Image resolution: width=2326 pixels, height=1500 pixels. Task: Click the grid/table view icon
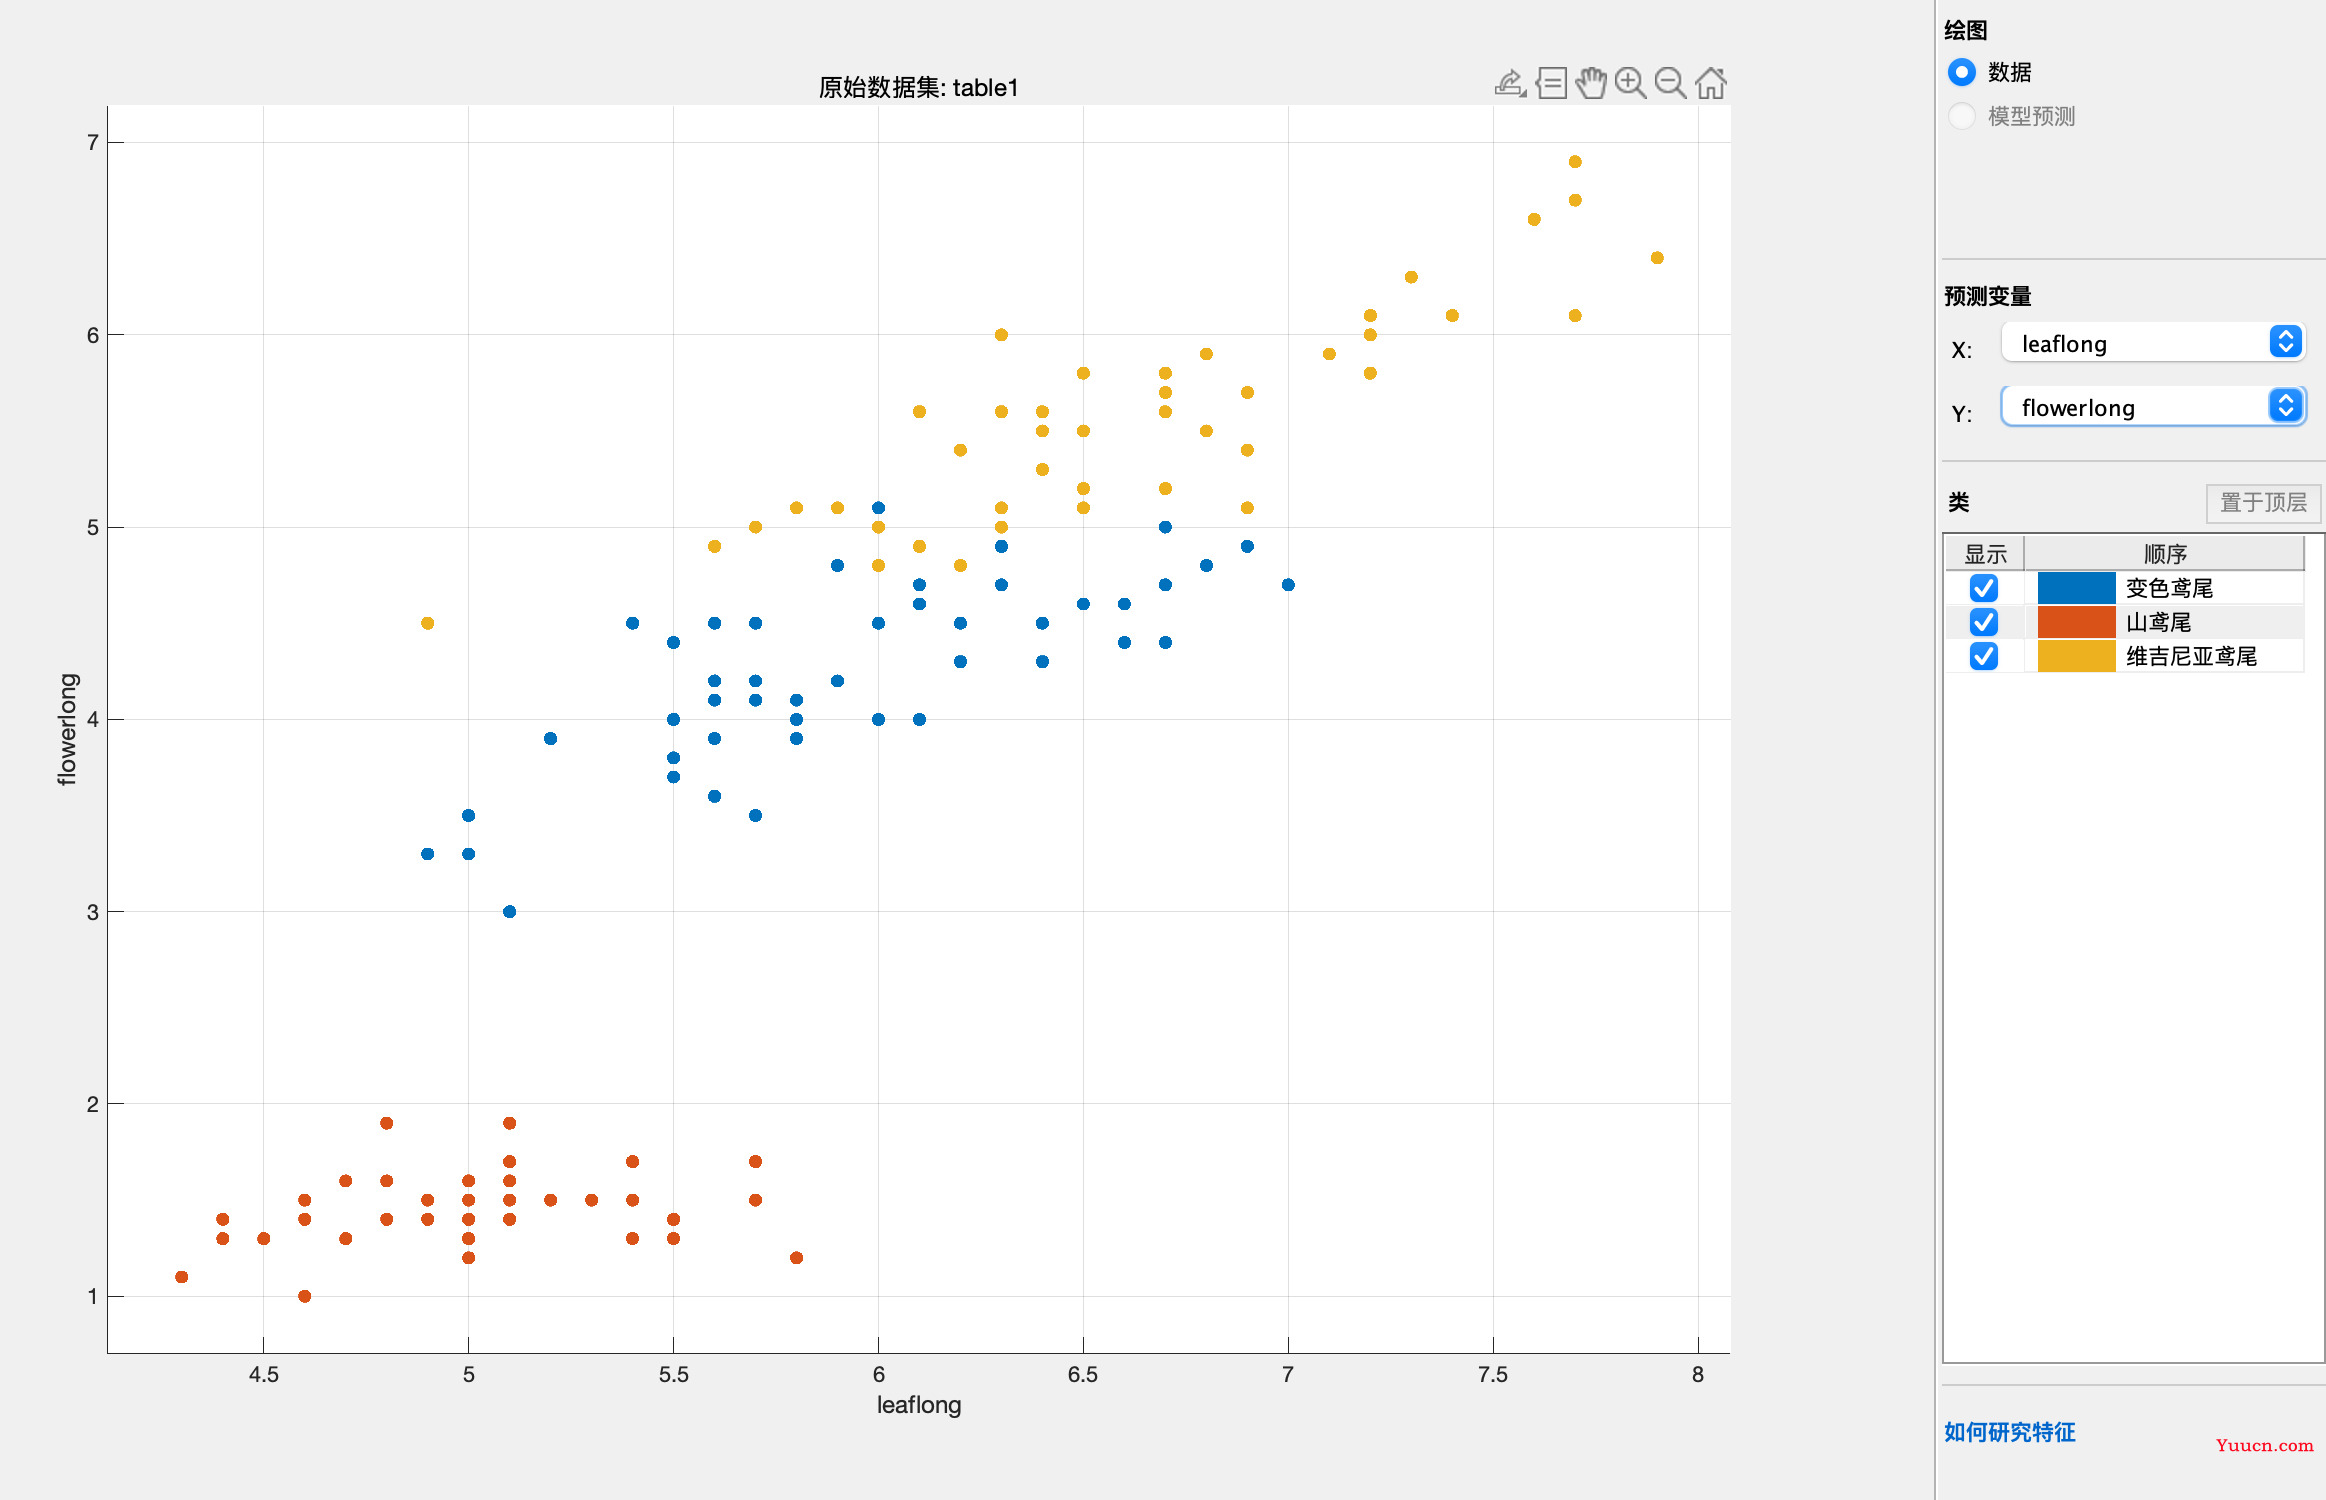pyautogui.click(x=1548, y=85)
